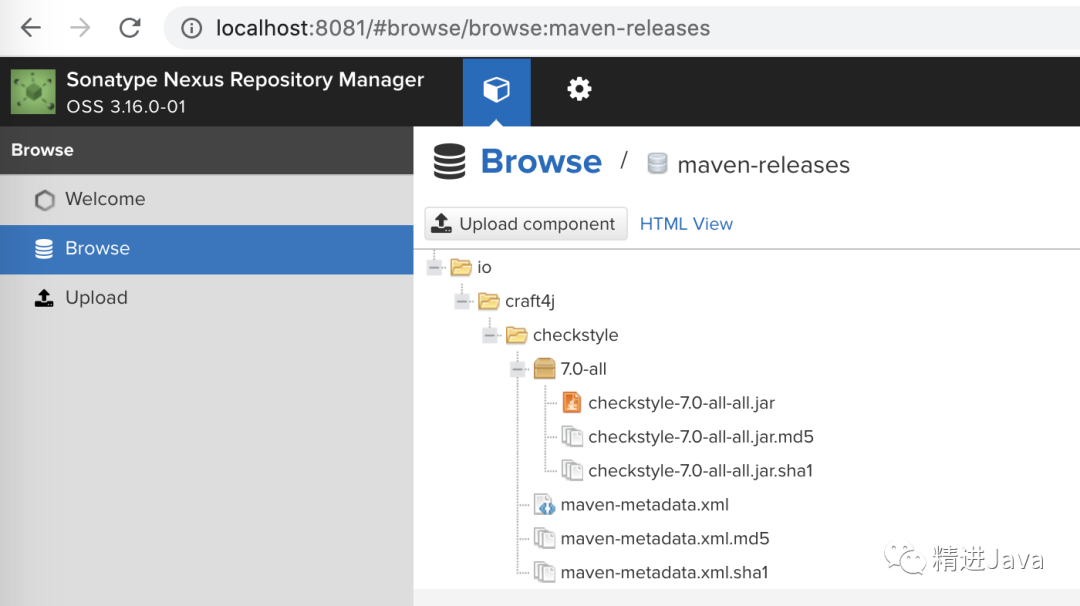Click the 7.0-all package icon

(544, 369)
